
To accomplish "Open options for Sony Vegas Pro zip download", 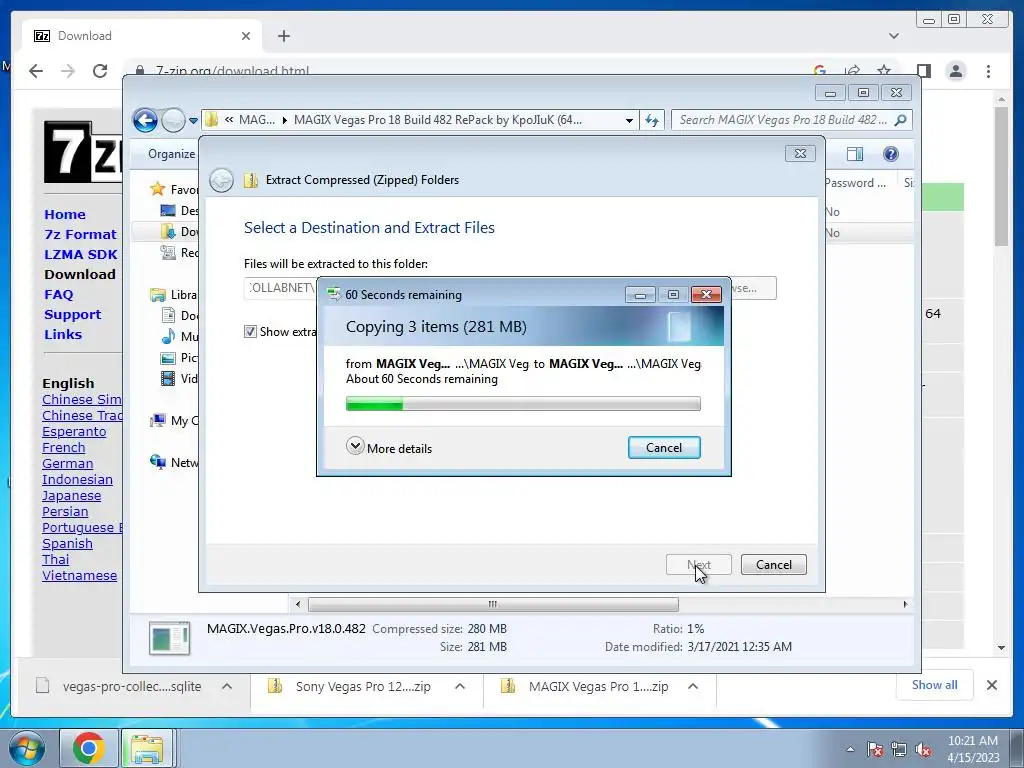I will (460, 686).
